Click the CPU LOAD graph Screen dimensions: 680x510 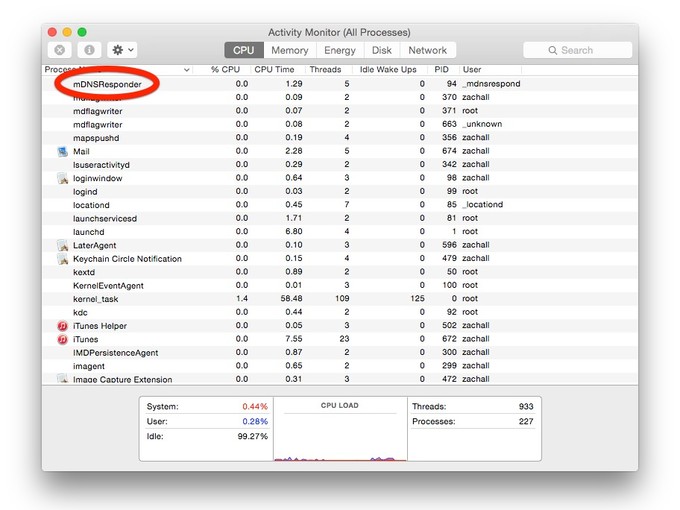340,429
